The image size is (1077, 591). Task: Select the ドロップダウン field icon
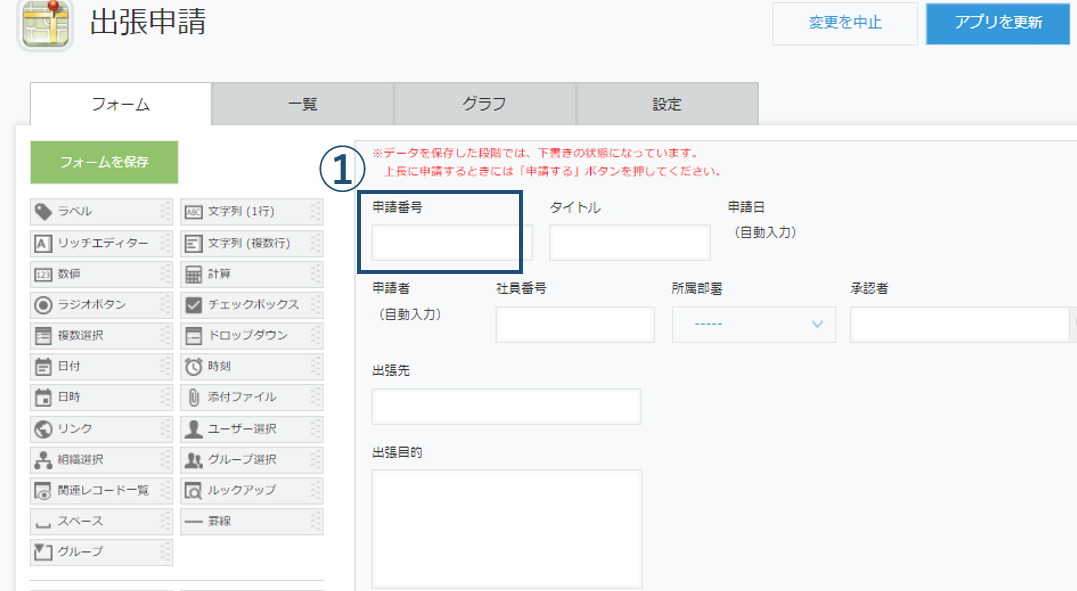tap(194, 335)
